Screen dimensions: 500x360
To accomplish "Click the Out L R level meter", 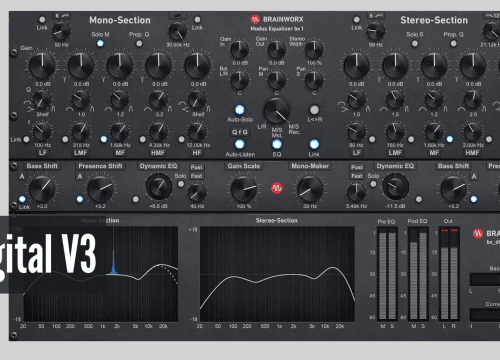I will tap(449, 274).
